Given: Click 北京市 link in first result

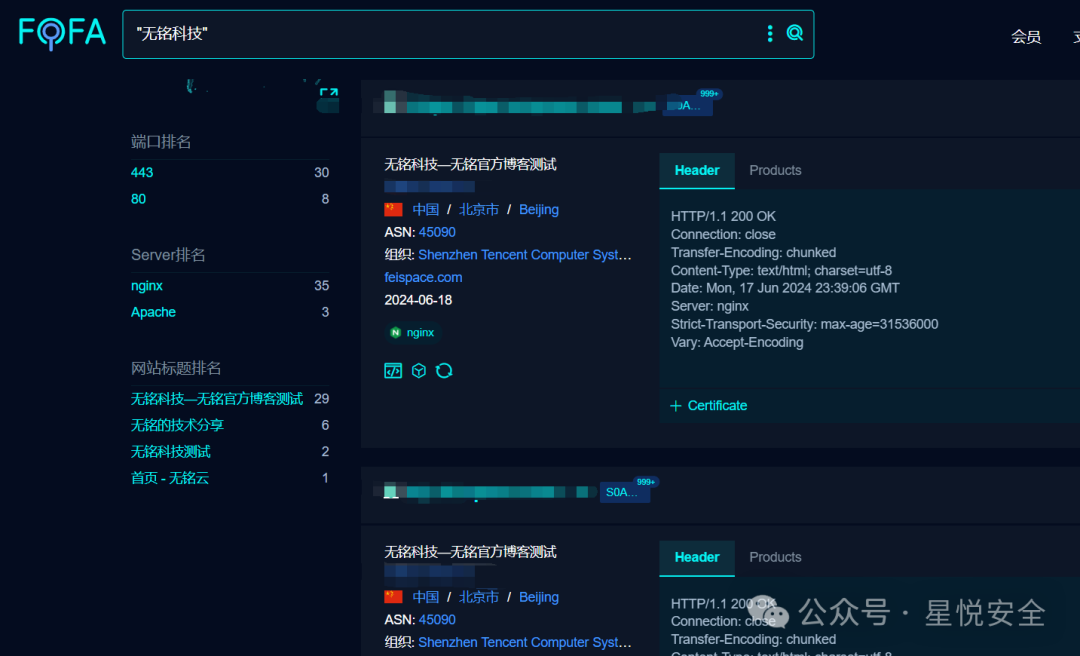Looking at the screenshot, I should (x=479, y=209).
